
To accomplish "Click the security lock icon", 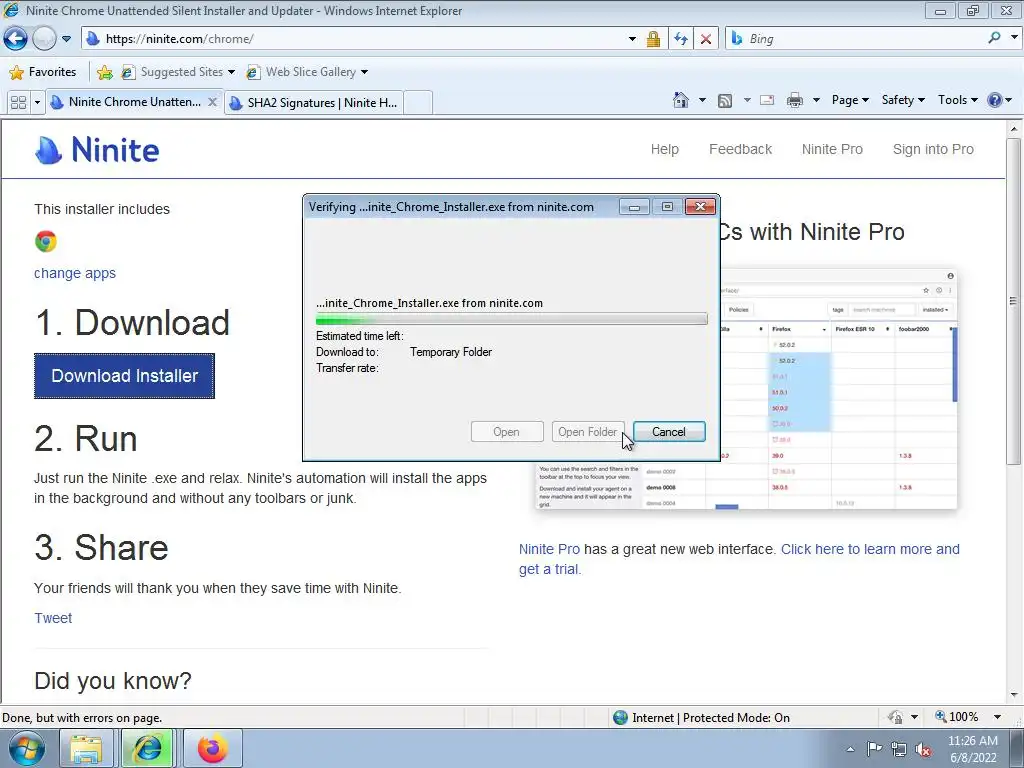I will tap(653, 39).
